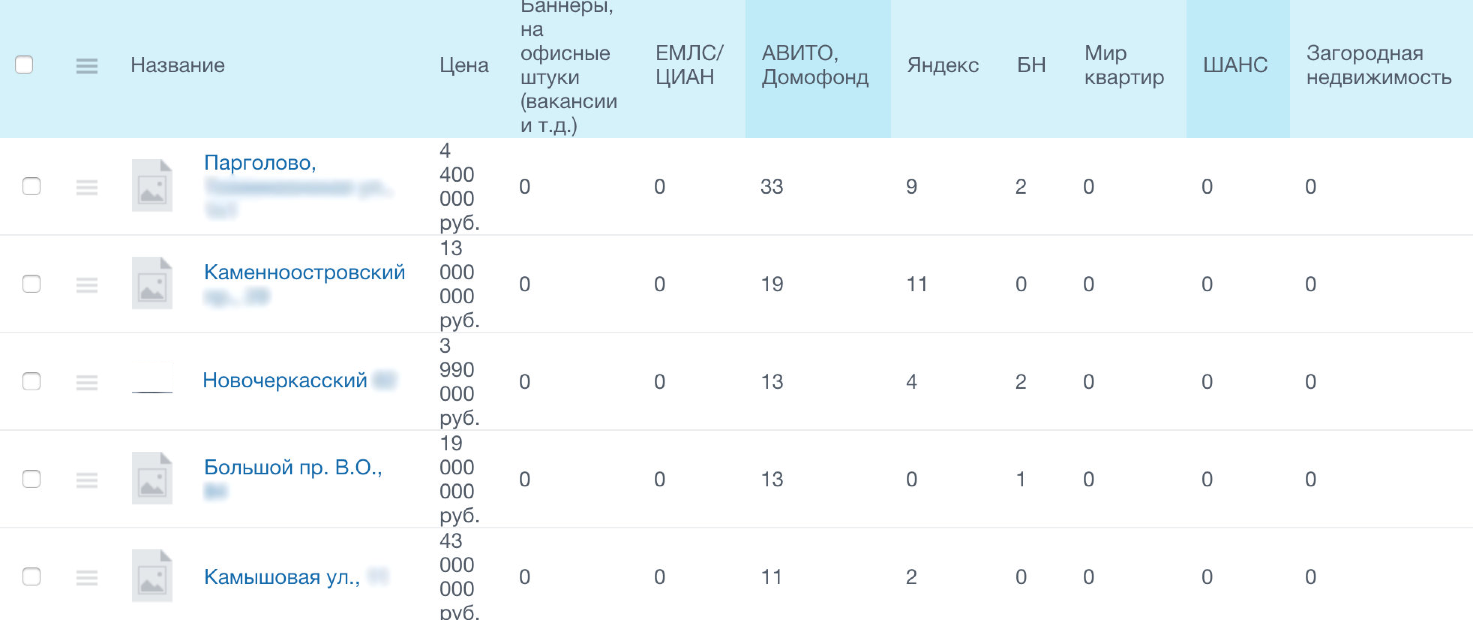Open image placeholder for Парголово listing
Screen dimensions: 1473x620
pyautogui.click(x=152, y=186)
